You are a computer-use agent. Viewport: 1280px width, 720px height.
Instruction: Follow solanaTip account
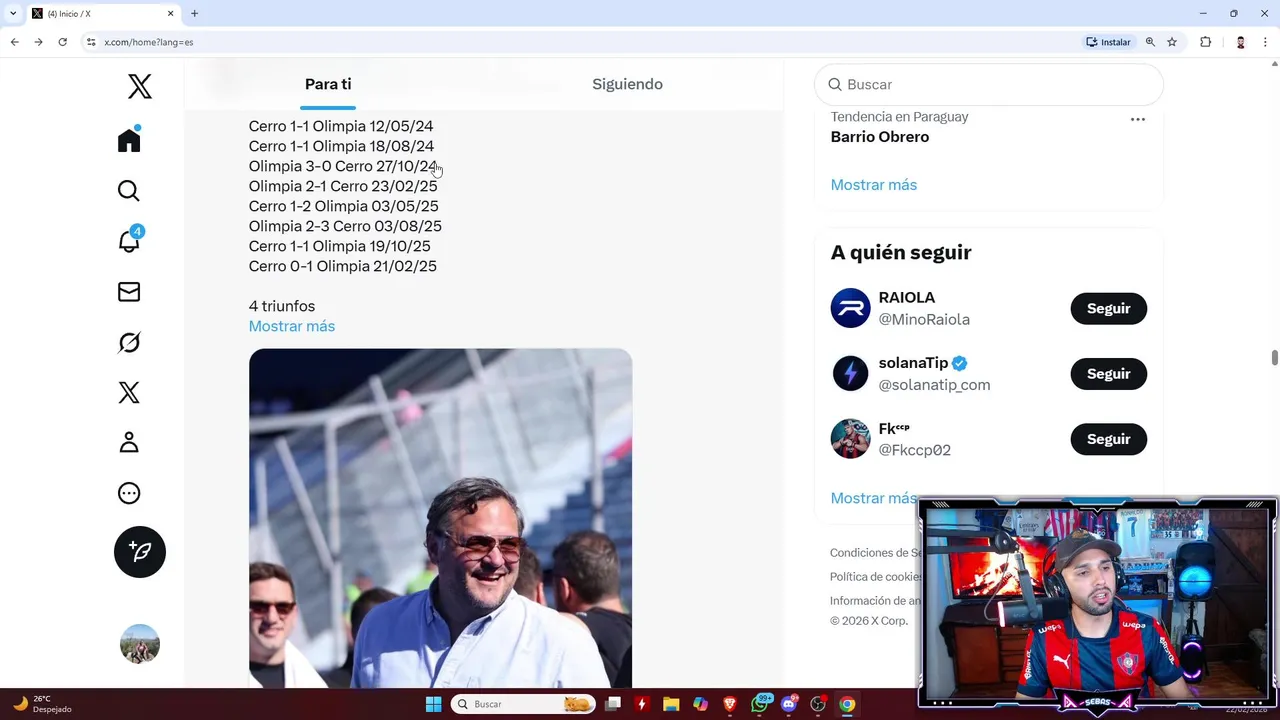click(1108, 374)
